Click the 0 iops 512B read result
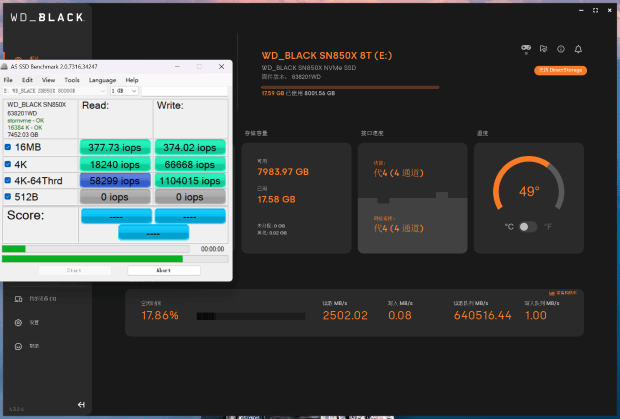The width and height of the screenshot is (620, 419). click(115, 197)
